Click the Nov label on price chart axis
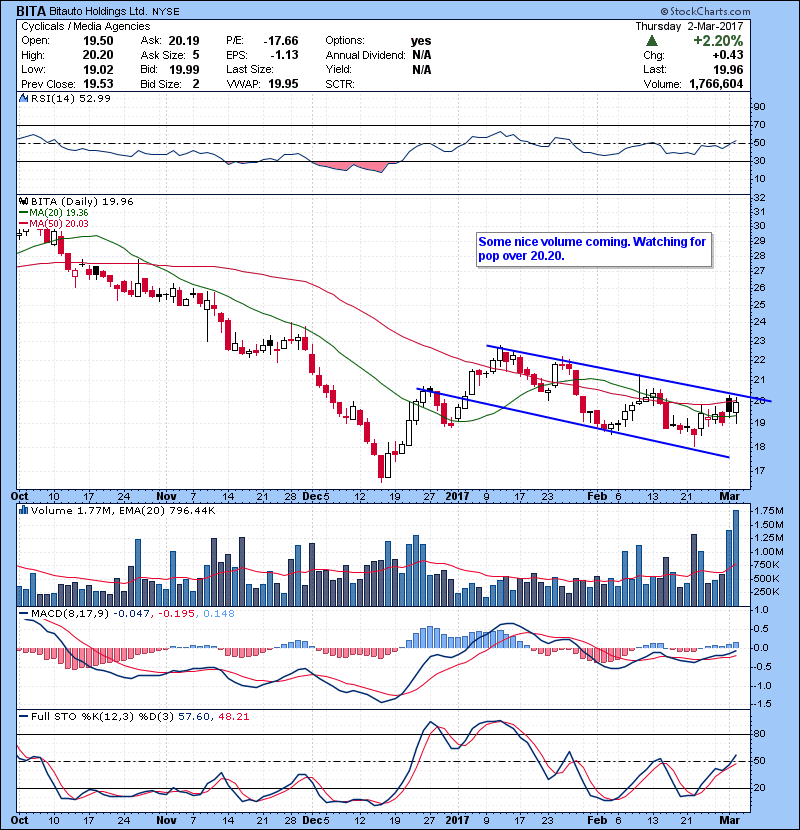 click(166, 496)
